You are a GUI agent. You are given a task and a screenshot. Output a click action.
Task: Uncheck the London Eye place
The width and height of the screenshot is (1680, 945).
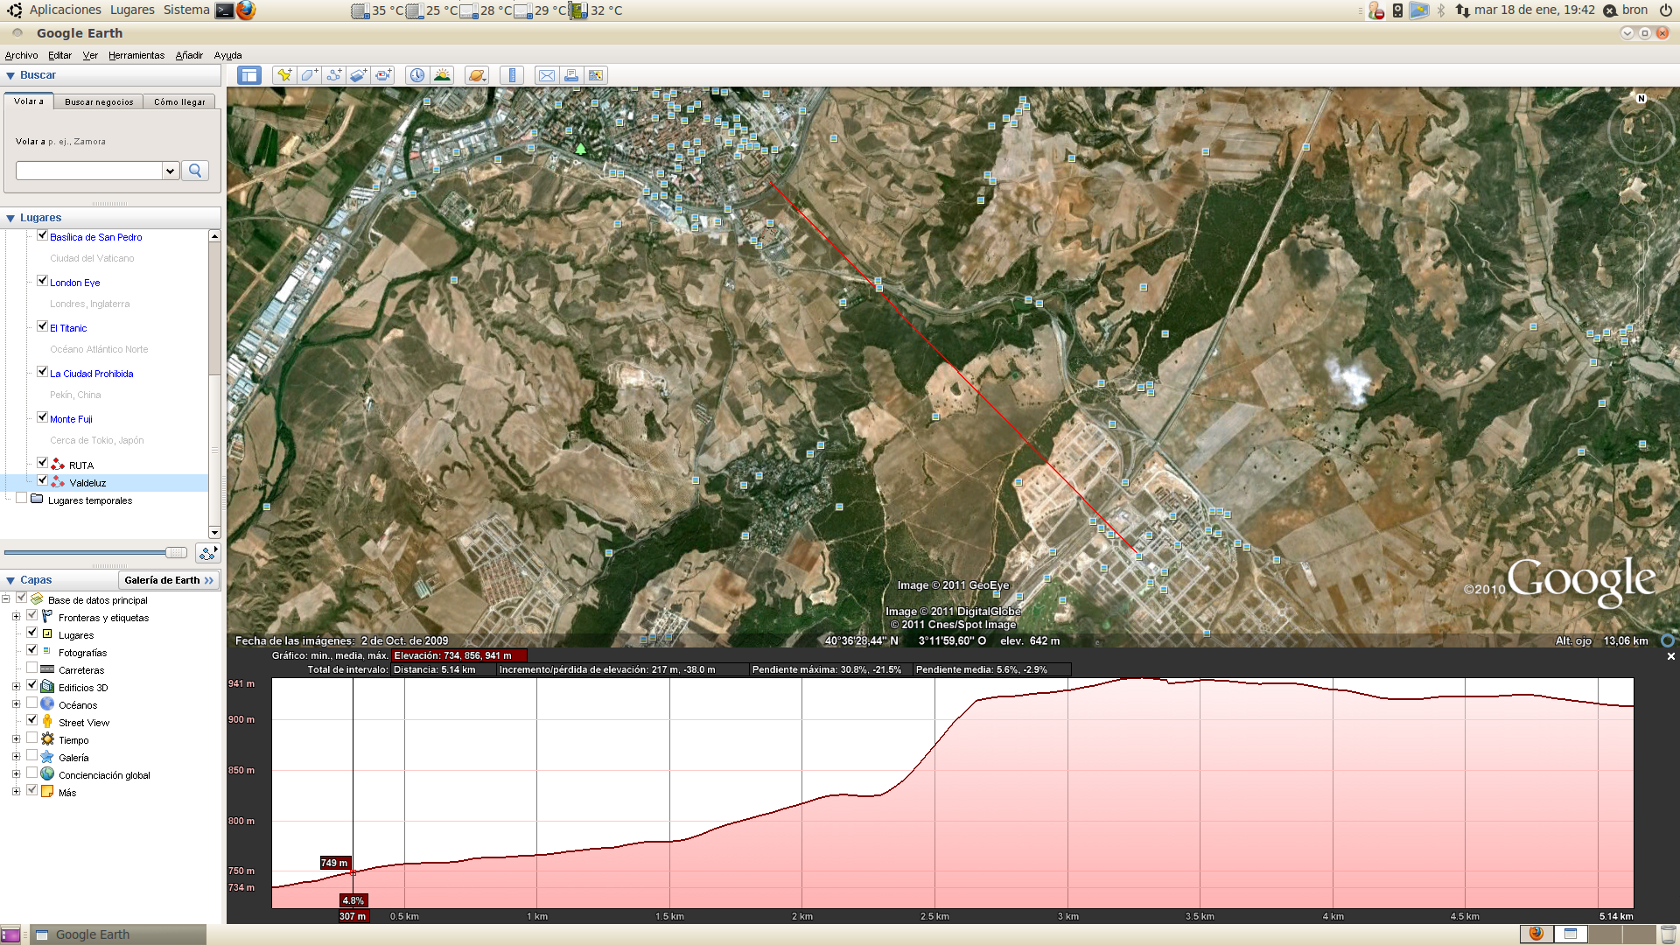42,281
